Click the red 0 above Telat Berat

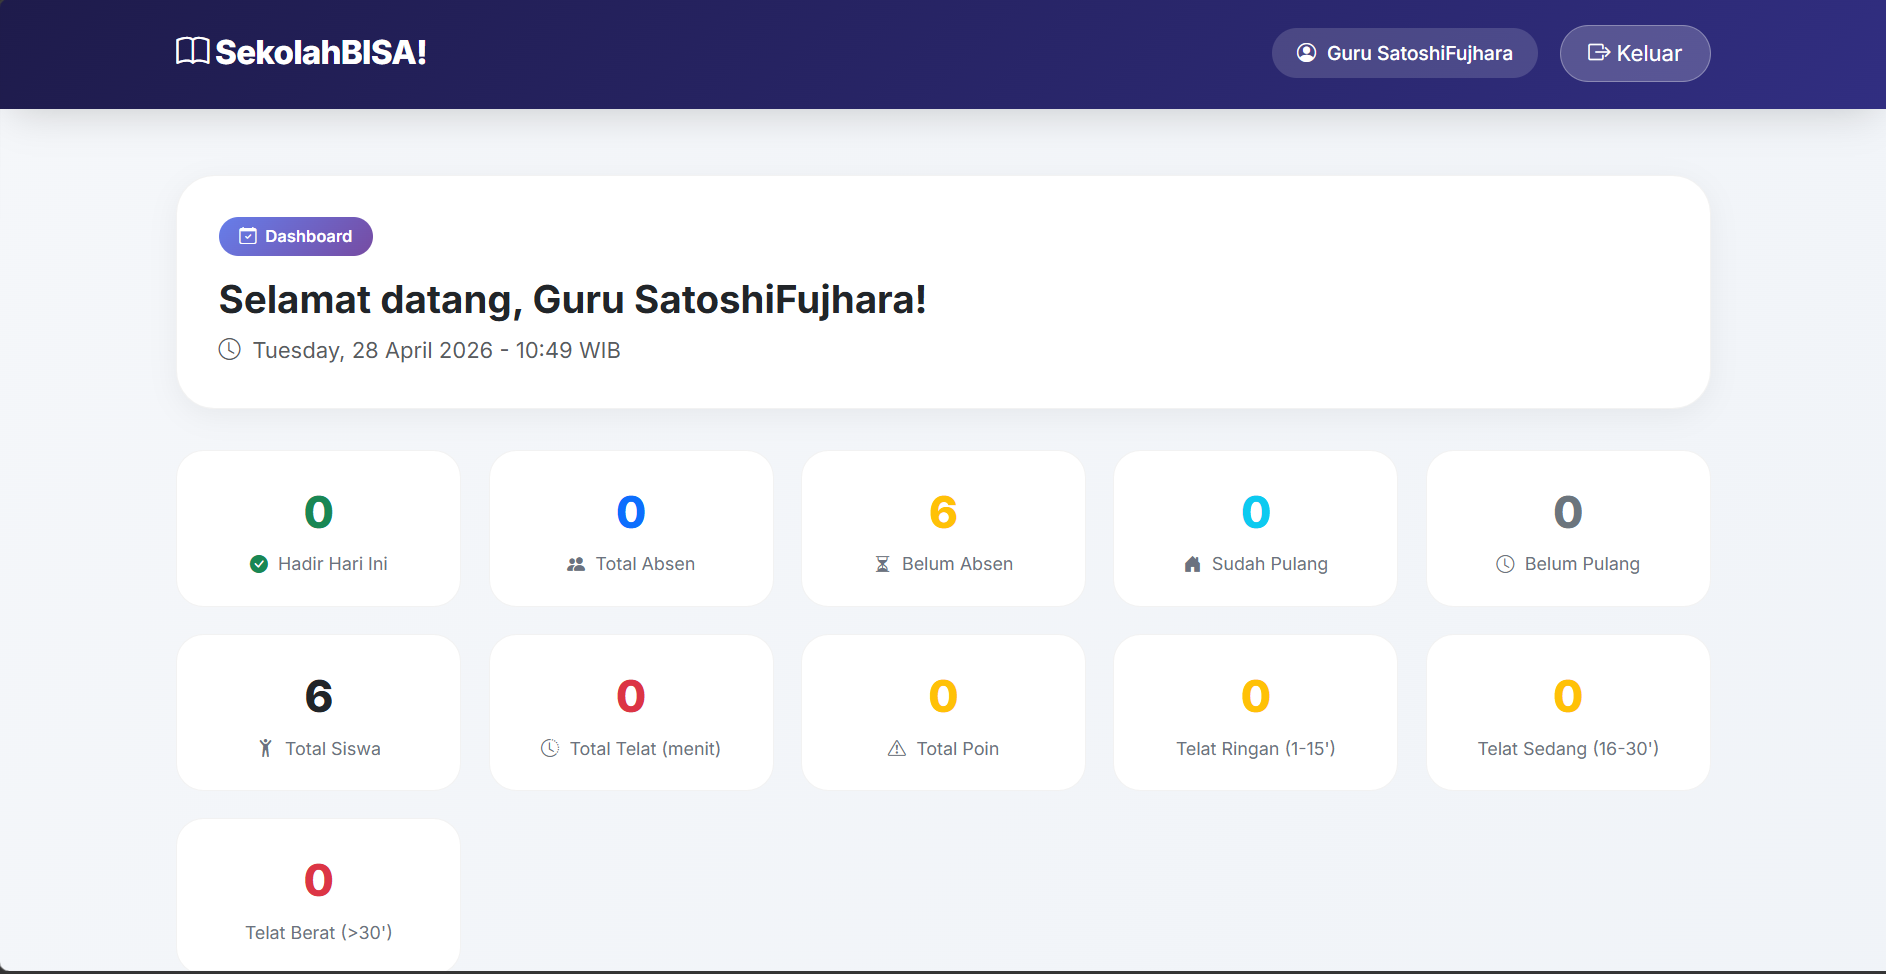click(319, 880)
